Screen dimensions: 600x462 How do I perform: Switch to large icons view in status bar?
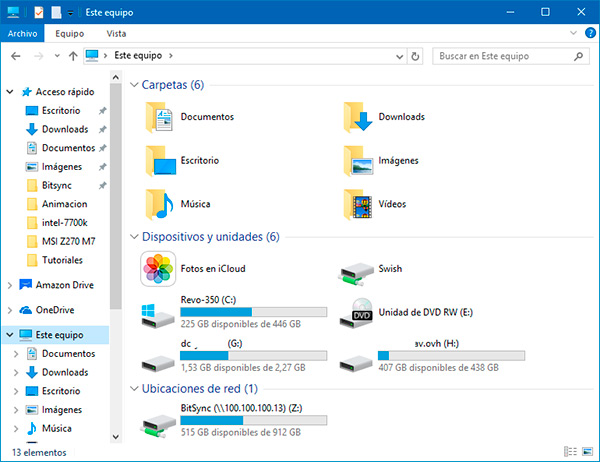(587, 451)
